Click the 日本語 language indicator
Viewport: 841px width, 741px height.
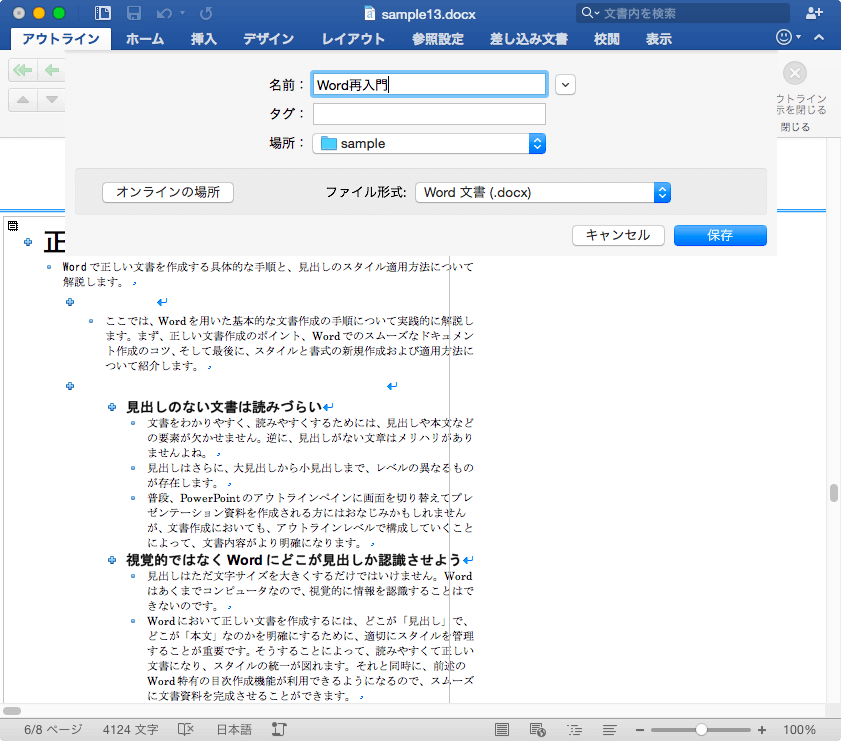tap(234, 730)
